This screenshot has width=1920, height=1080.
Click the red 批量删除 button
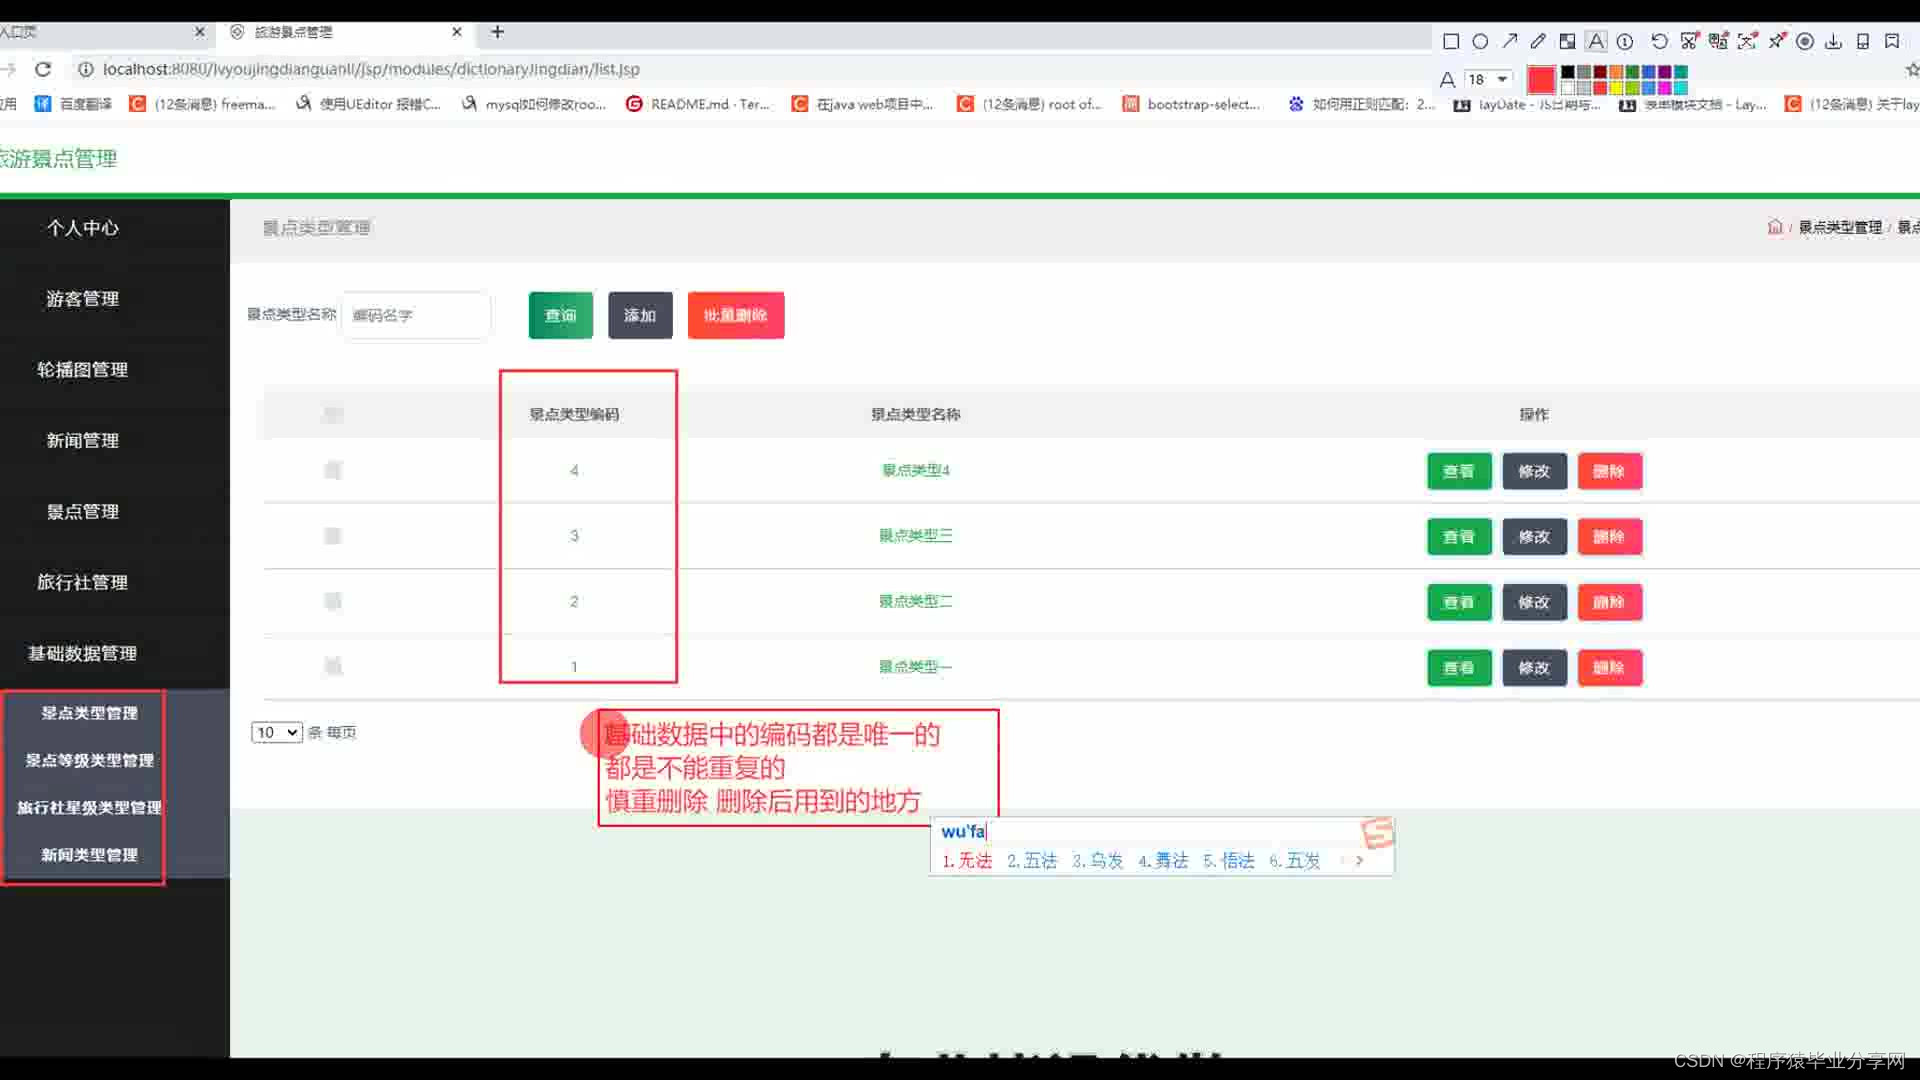click(735, 315)
